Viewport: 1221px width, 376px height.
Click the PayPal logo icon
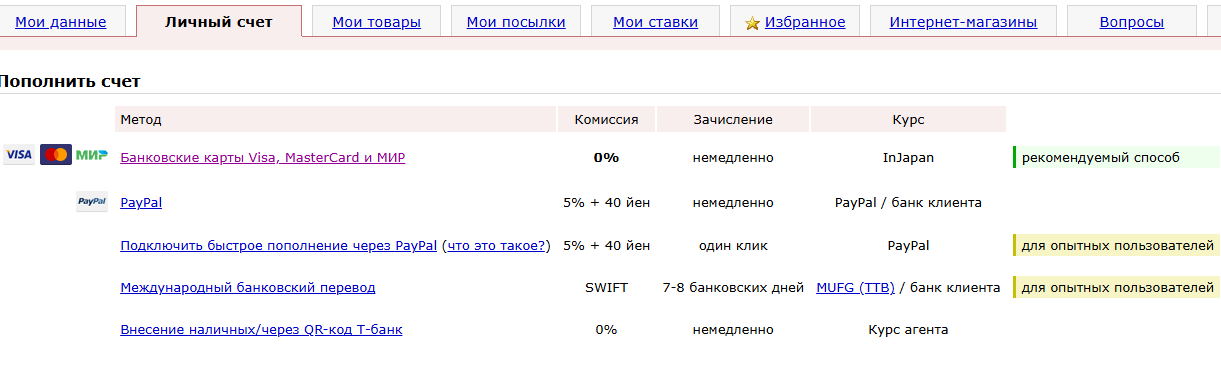coord(92,202)
